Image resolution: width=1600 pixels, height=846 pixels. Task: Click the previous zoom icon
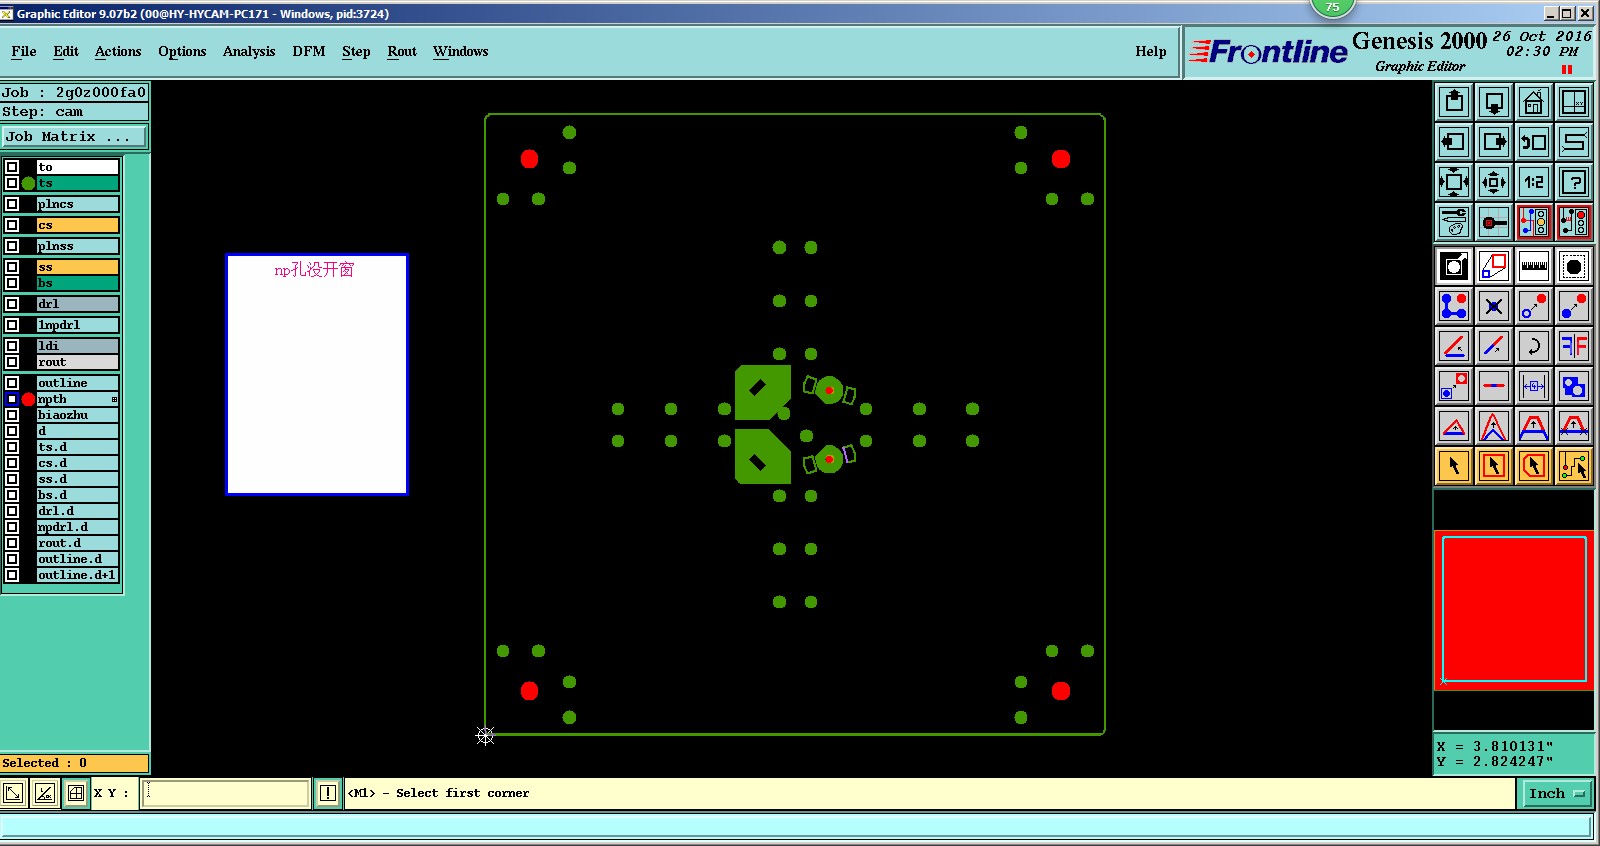click(1534, 142)
